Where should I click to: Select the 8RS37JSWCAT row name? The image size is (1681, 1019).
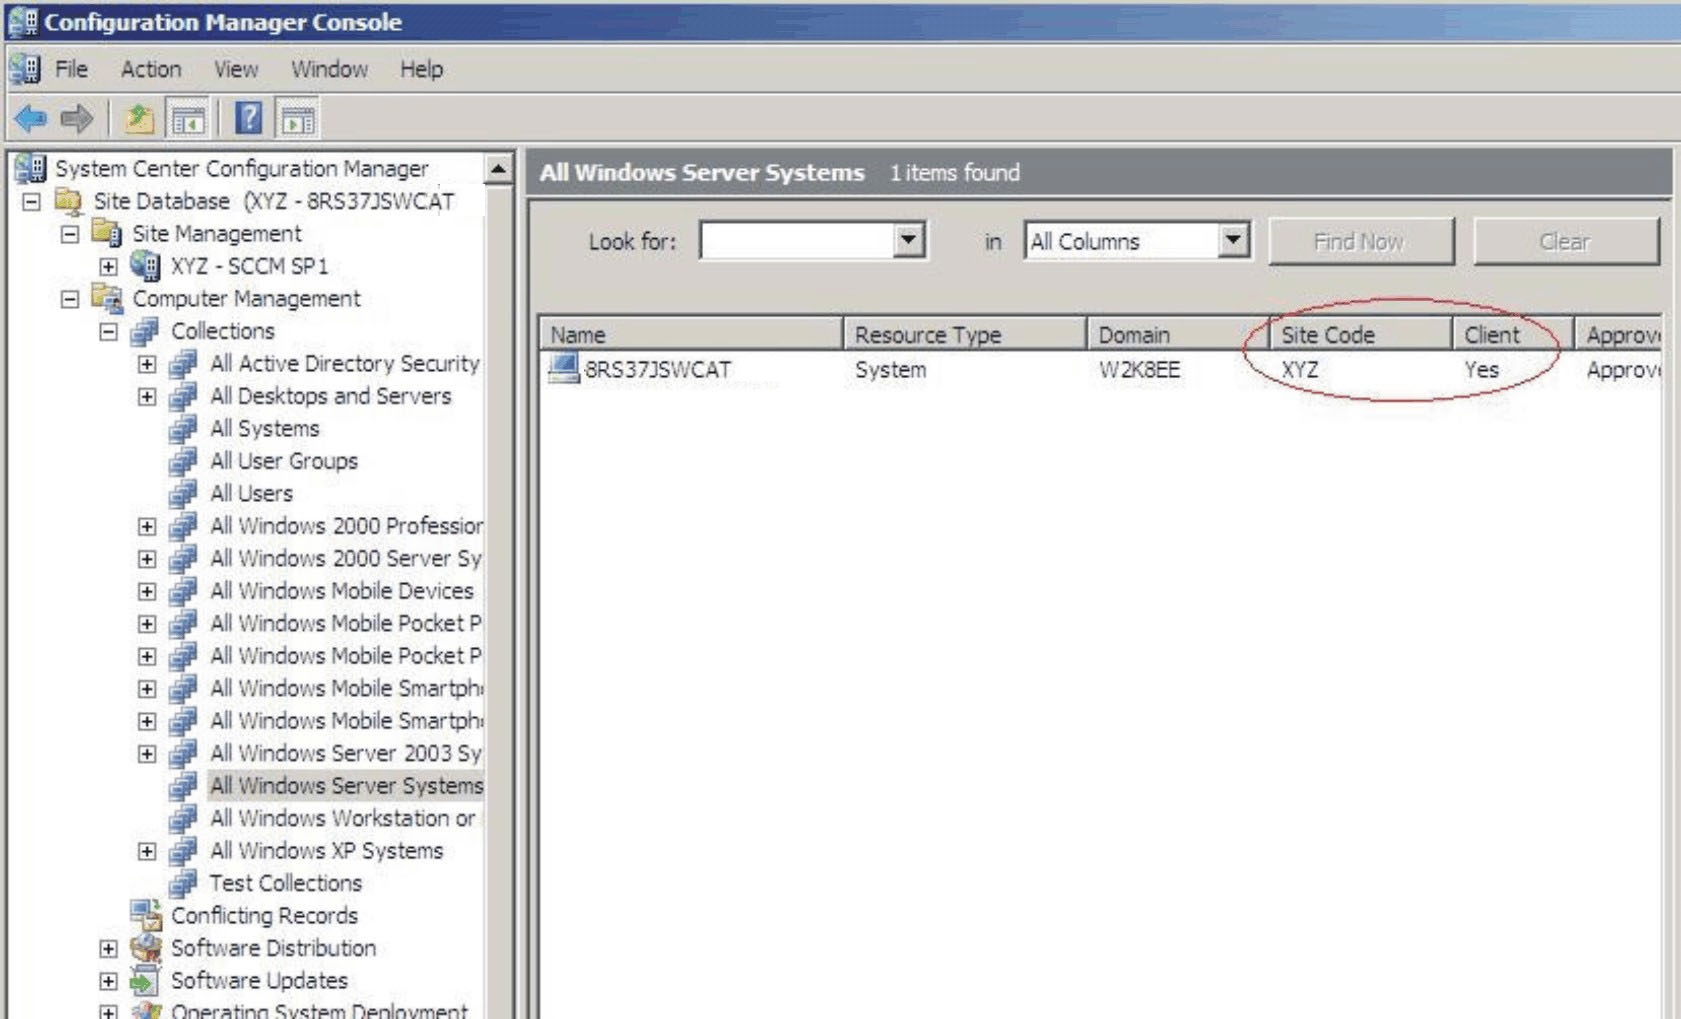[x=658, y=370]
